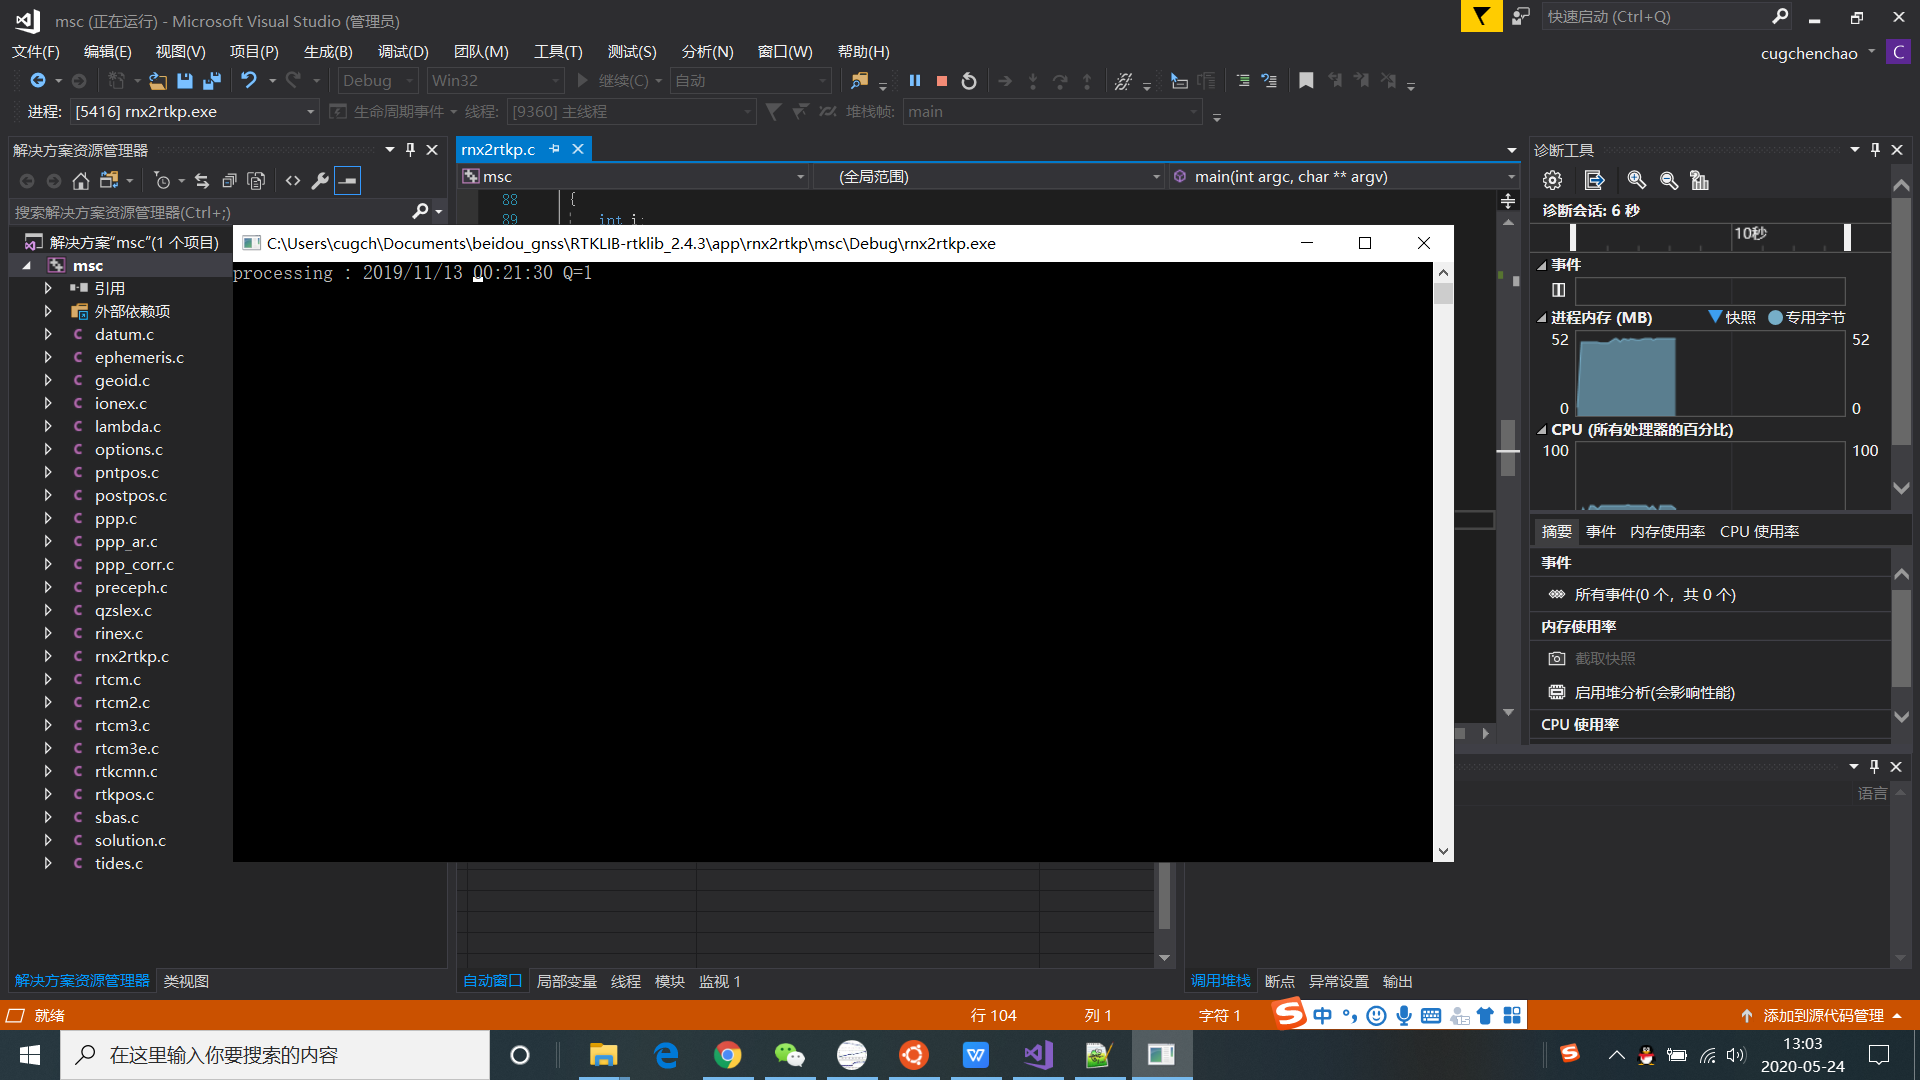Click the Windows taskbar search box

coord(276,1055)
